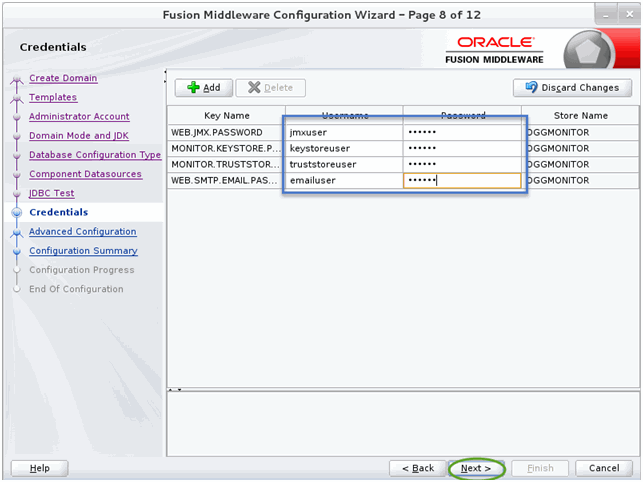The width and height of the screenshot is (643, 482).
Task: Go to the Templates step
Action: click(53, 97)
